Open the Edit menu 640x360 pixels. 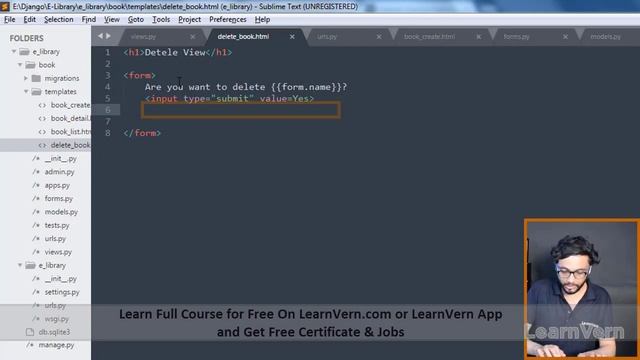pos(29,20)
